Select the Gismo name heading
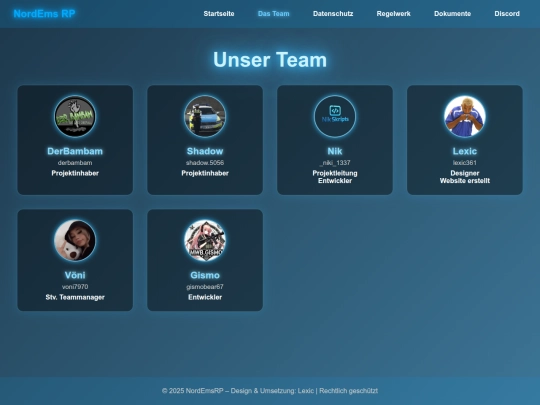Image resolution: width=540 pixels, height=405 pixels. (205, 275)
